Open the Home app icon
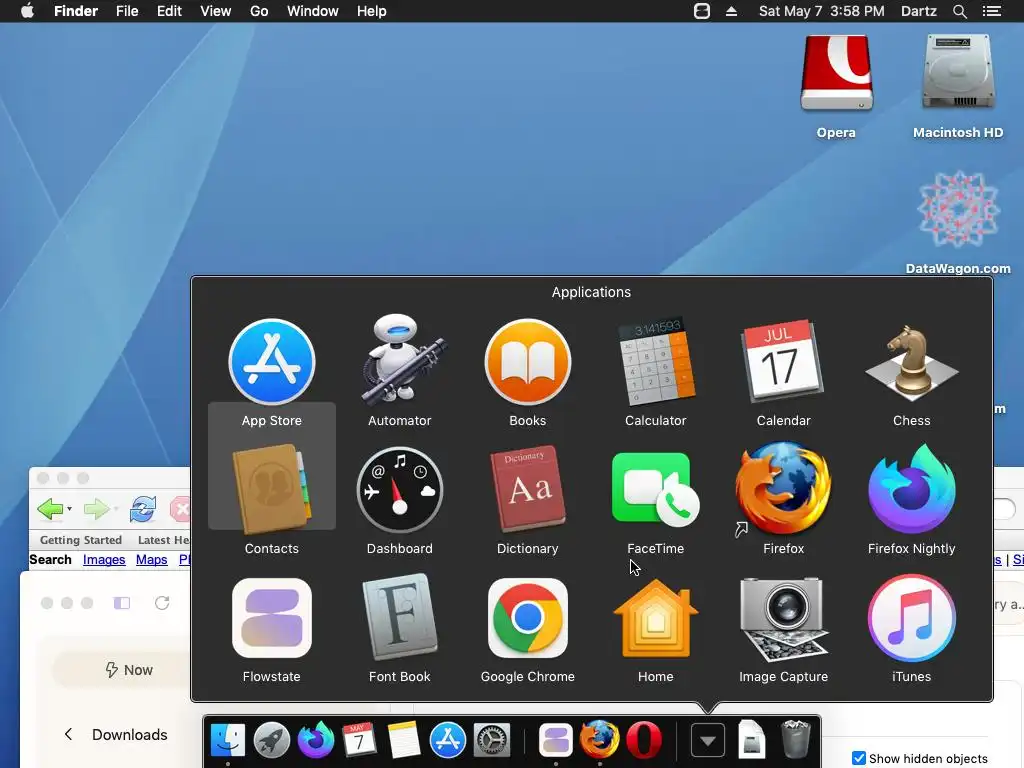1024x768 pixels. pyautogui.click(x=656, y=618)
